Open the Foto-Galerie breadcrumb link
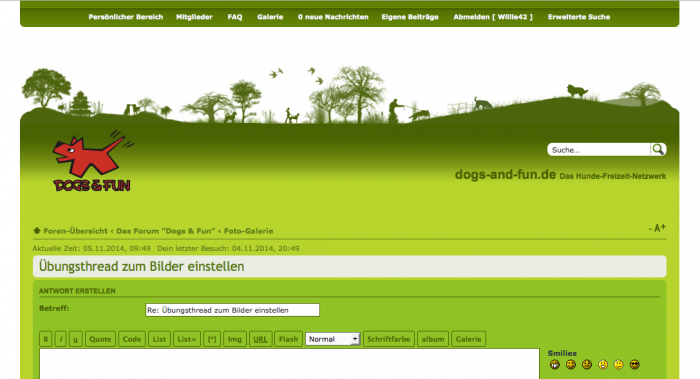Screen dimensions: 700x379 pyautogui.click(x=249, y=231)
